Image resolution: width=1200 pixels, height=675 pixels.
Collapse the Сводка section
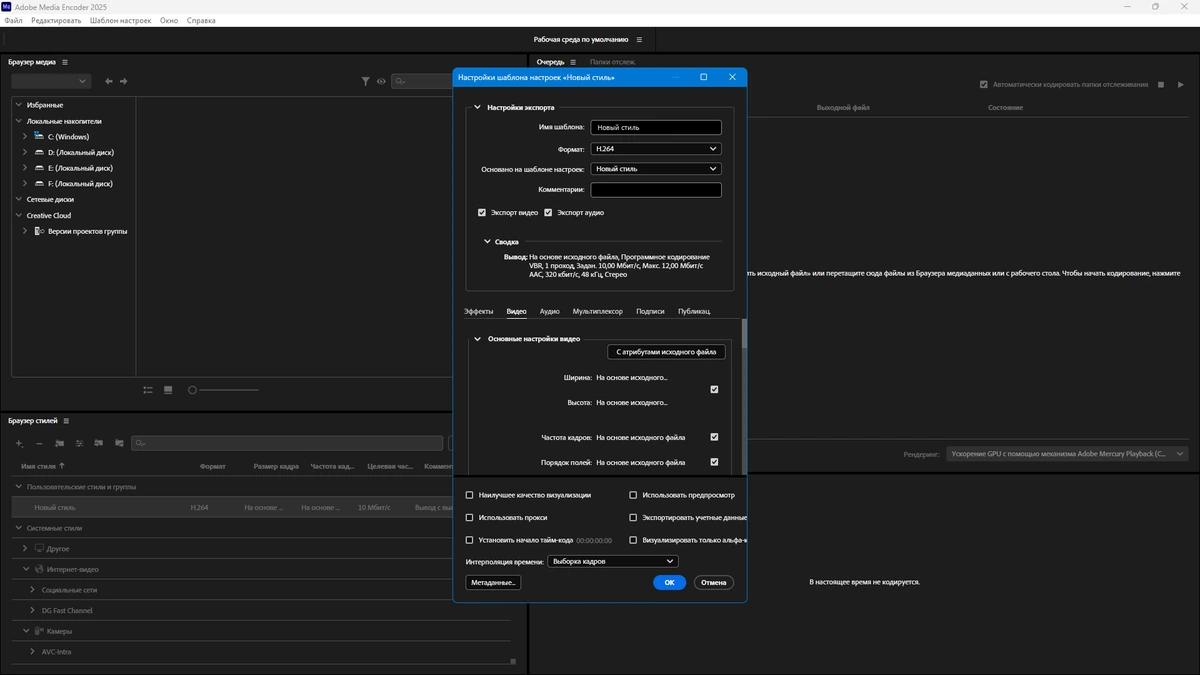click(487, 241)
